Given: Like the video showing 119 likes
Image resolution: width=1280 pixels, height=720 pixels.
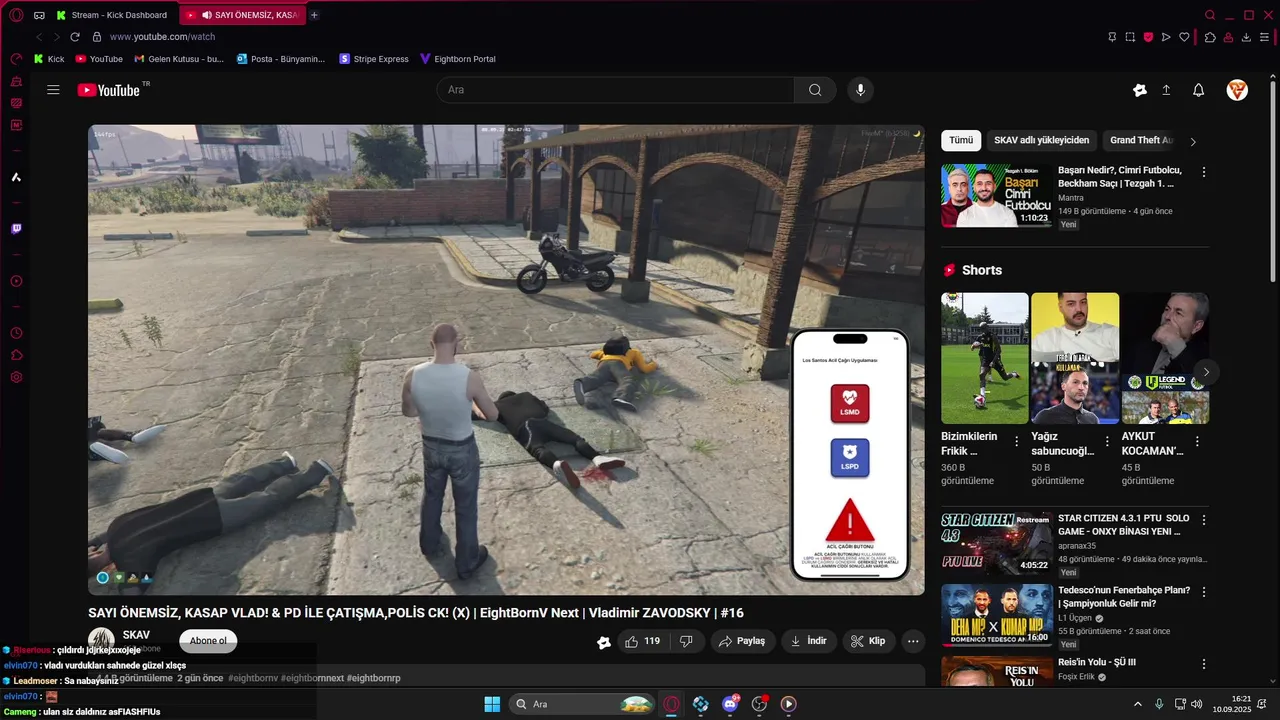Looking at the screenshot, I should click(643, 641).
